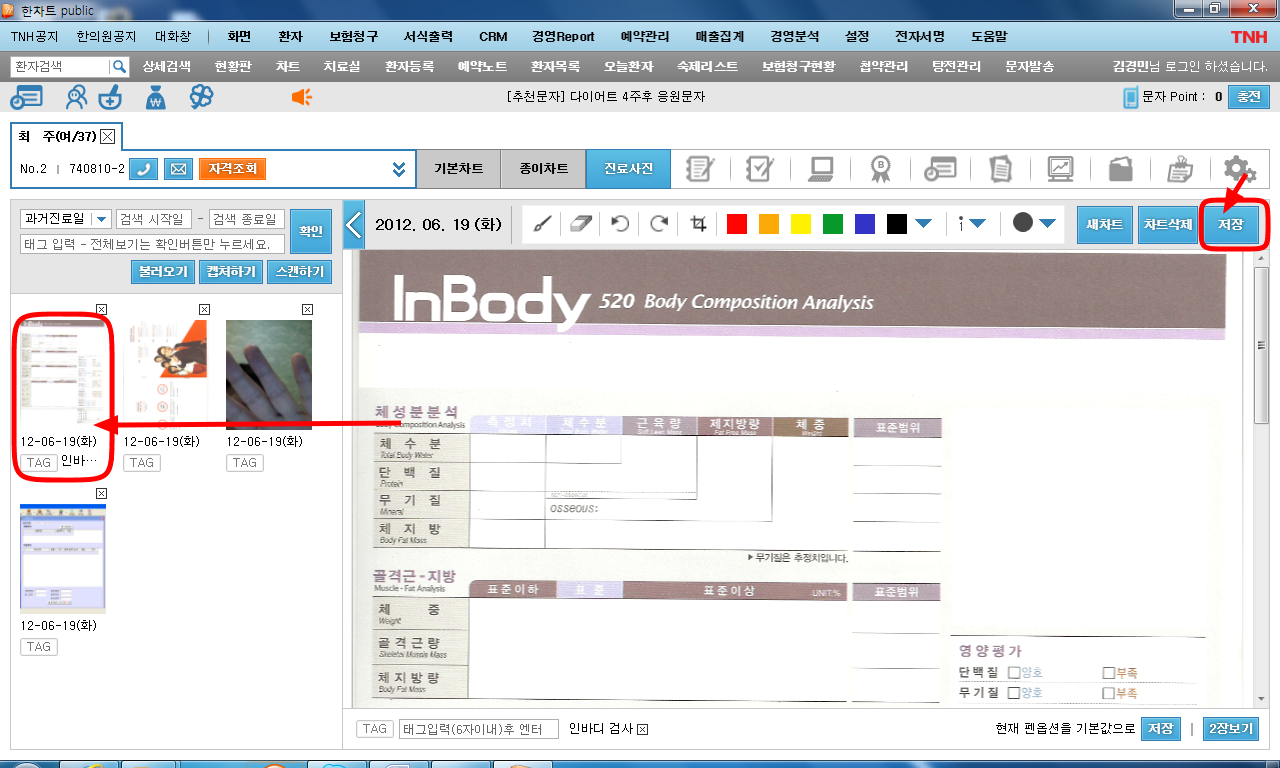
Task: Click the 캡쳐하기 button
Action: [231, 271]
